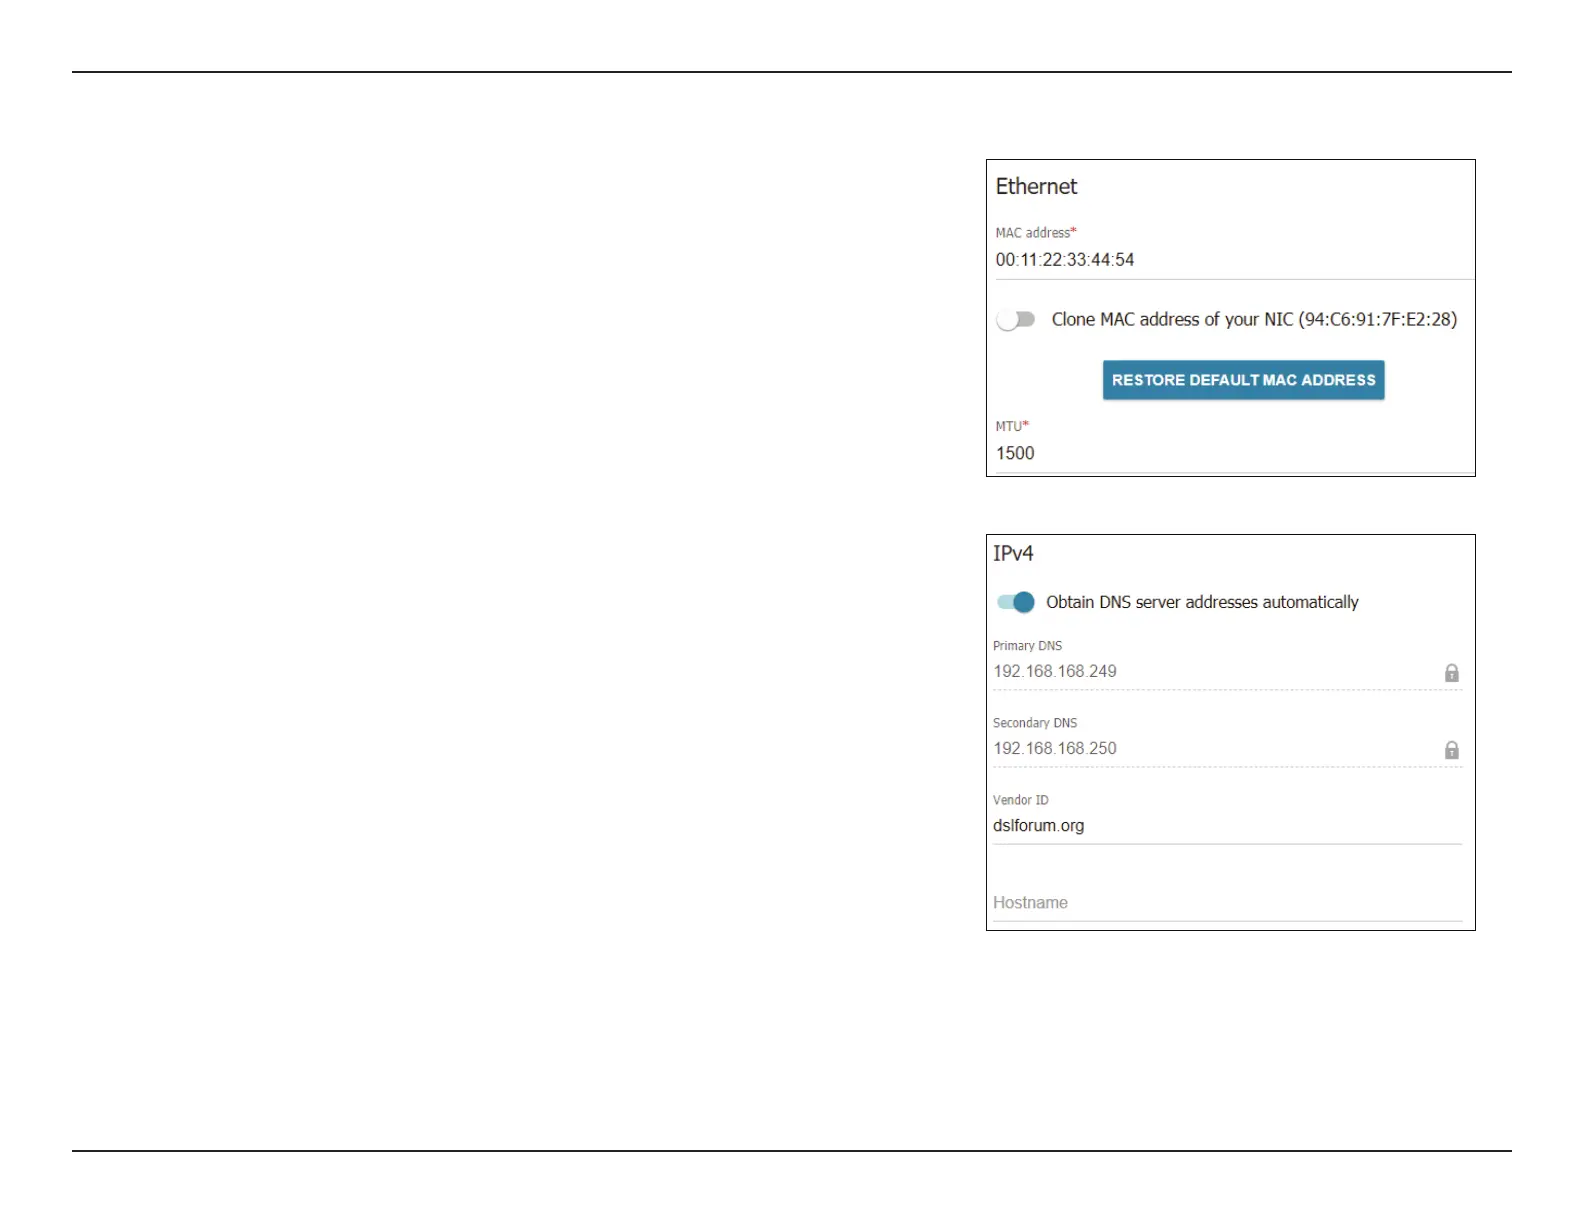The image size is (1584, 1224).
Task: Click the Secondary DNS label
Action: tap(1035, 723)
